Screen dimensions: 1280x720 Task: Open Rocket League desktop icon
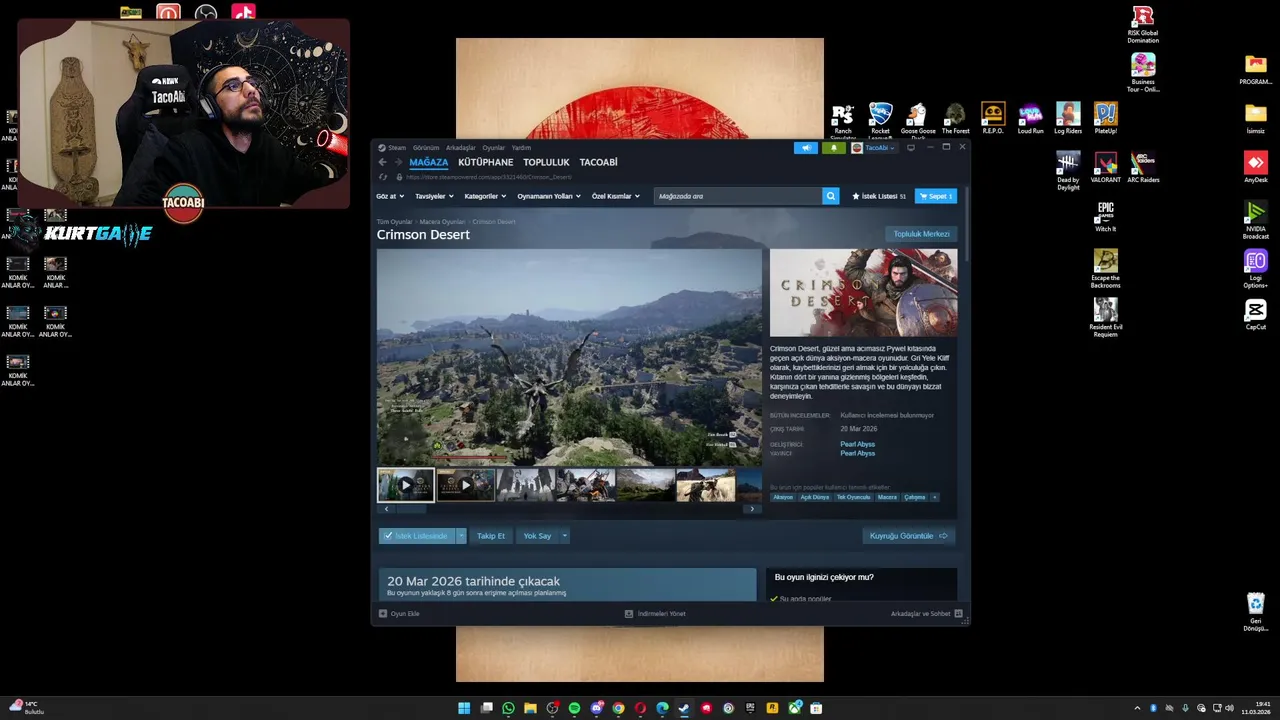880,120
